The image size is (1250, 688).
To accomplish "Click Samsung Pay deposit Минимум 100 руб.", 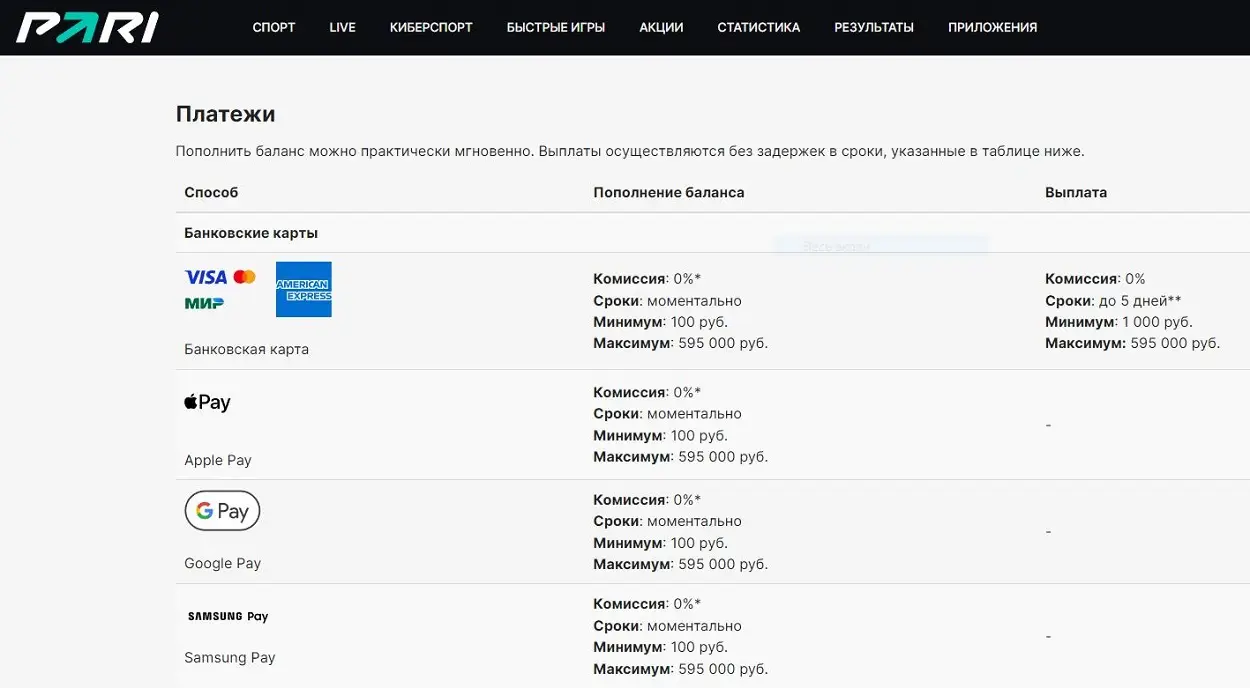I will coord(660,647).
